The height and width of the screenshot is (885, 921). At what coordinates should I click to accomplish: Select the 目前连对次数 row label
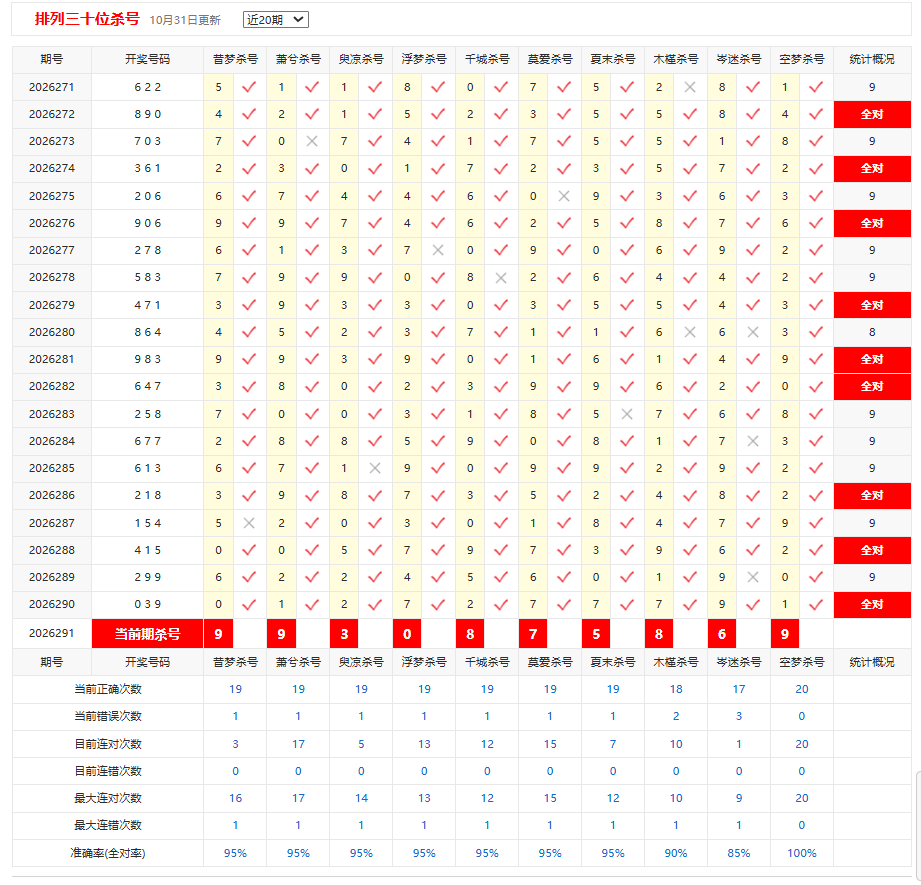tap(108, 744)
